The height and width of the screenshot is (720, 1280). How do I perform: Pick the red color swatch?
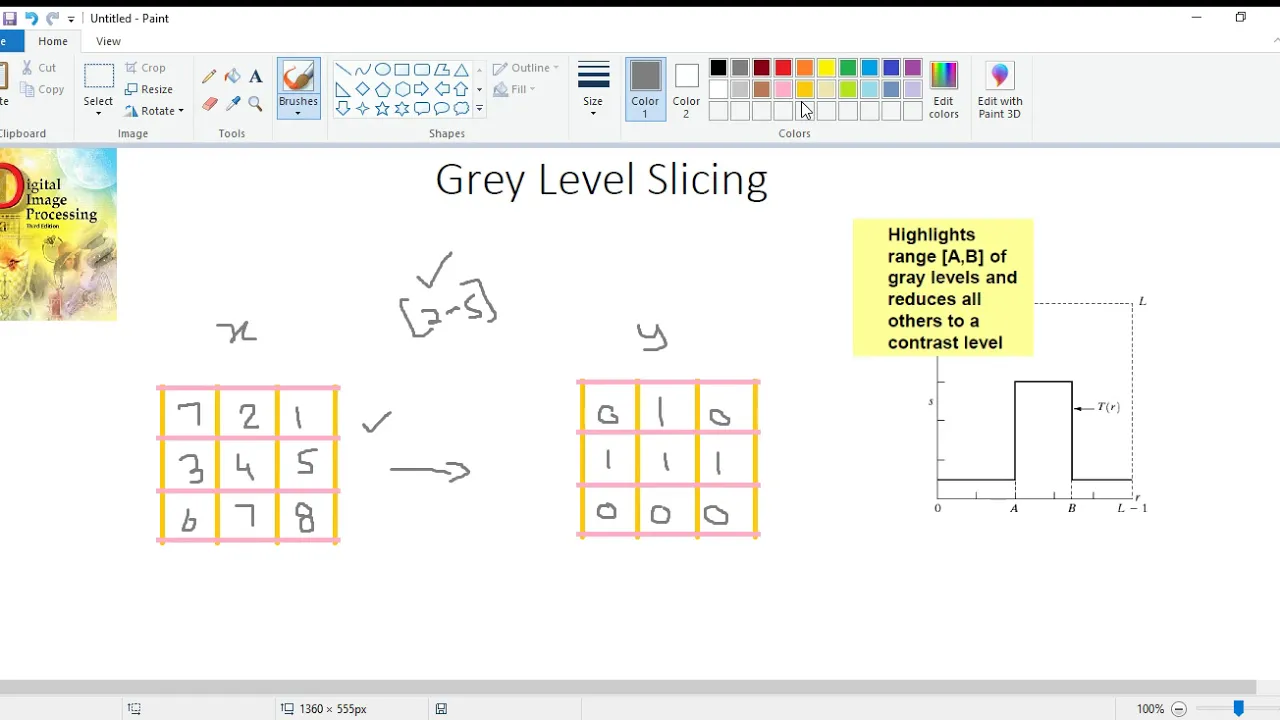(783, 68)
